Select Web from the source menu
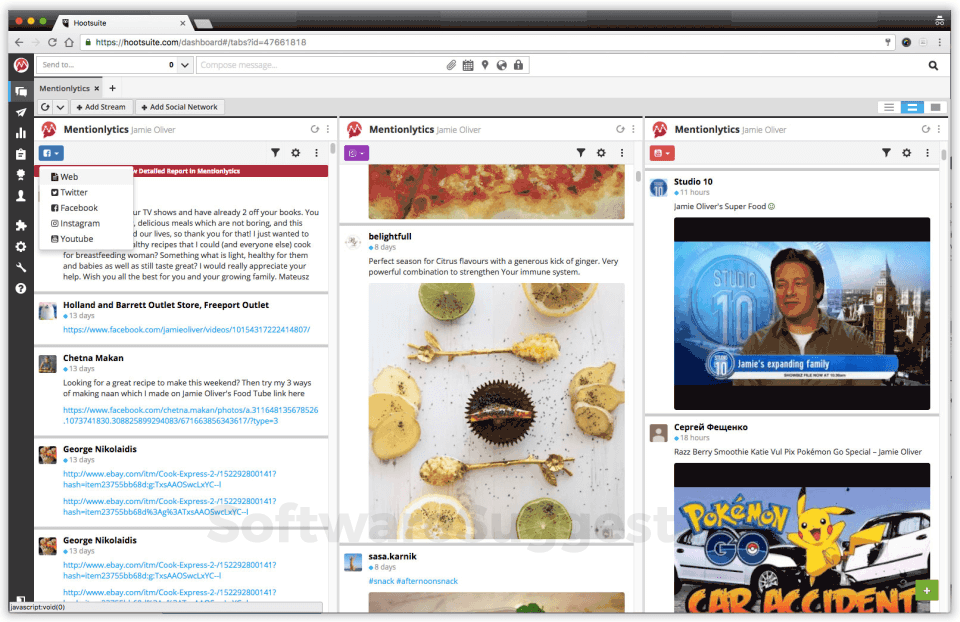 point(86,176)
